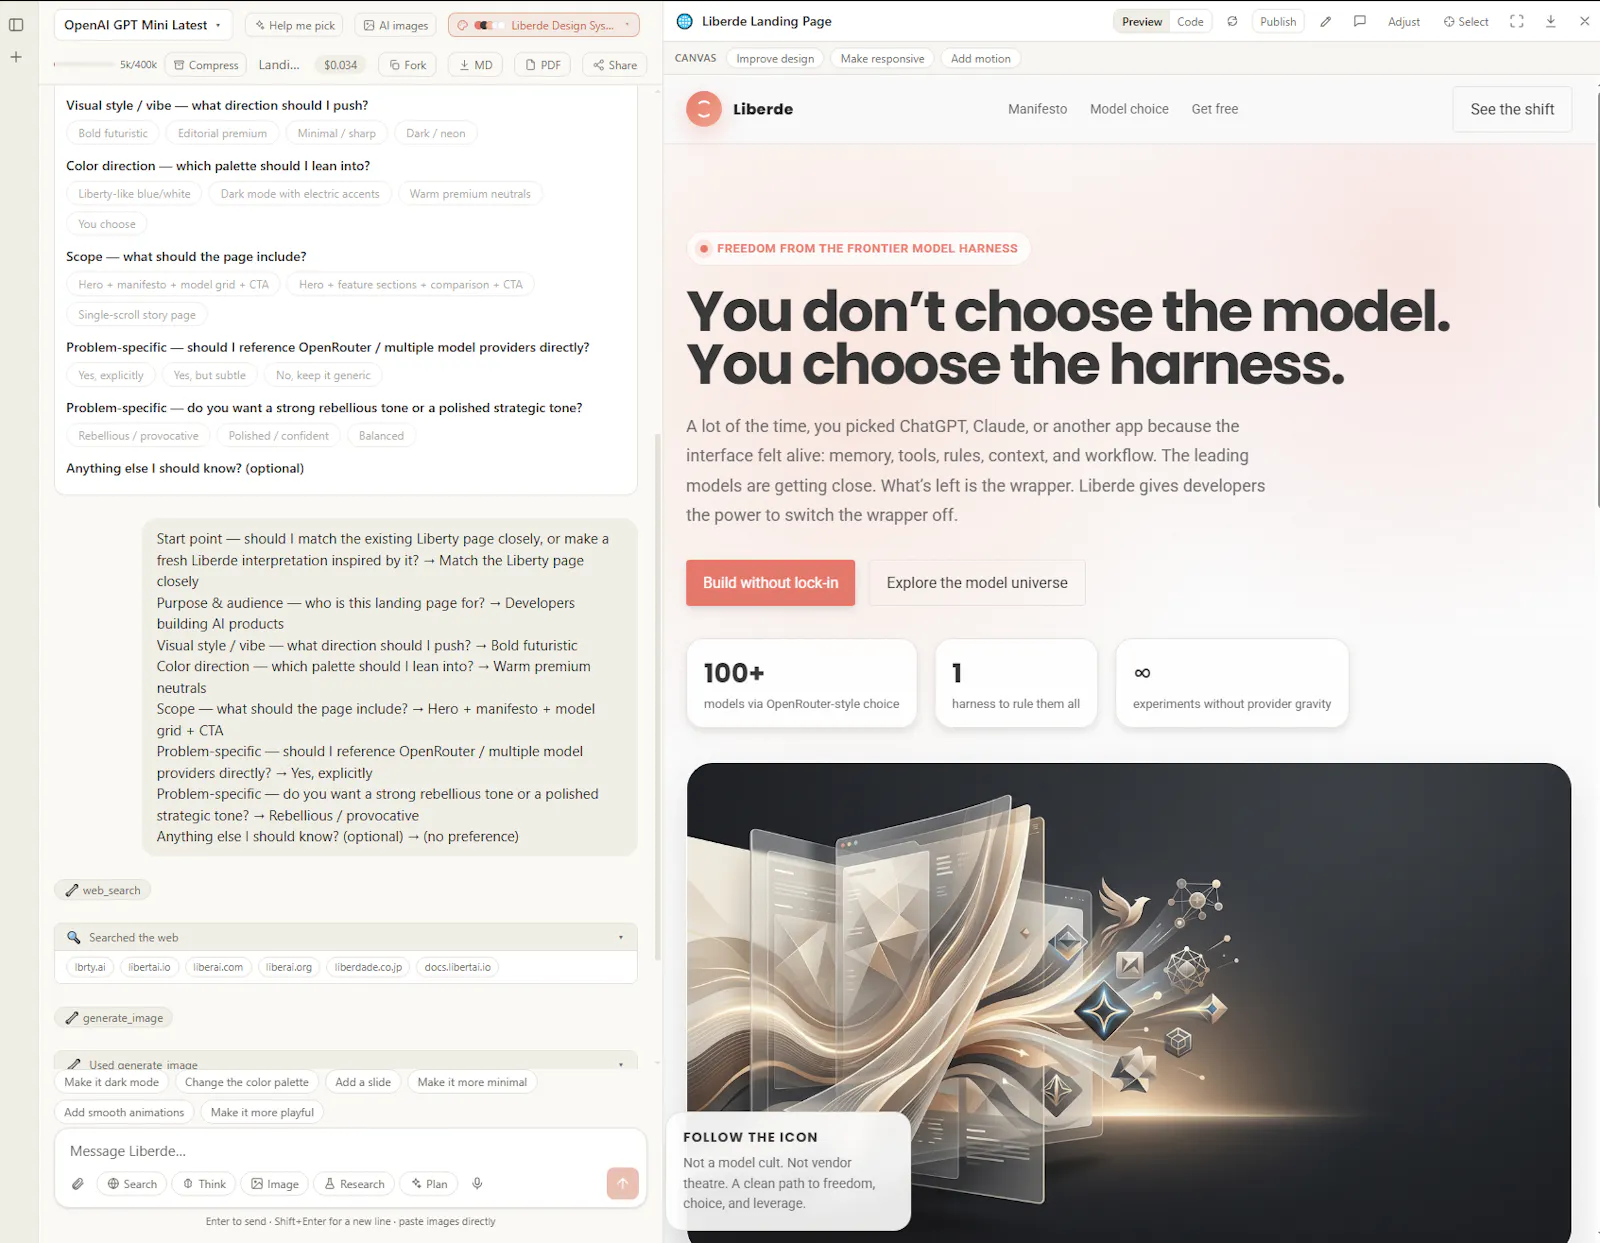This screenshot has height=1243, width=1600.
Task: Toggle the Plan mode button
Action: (428, 1184)
